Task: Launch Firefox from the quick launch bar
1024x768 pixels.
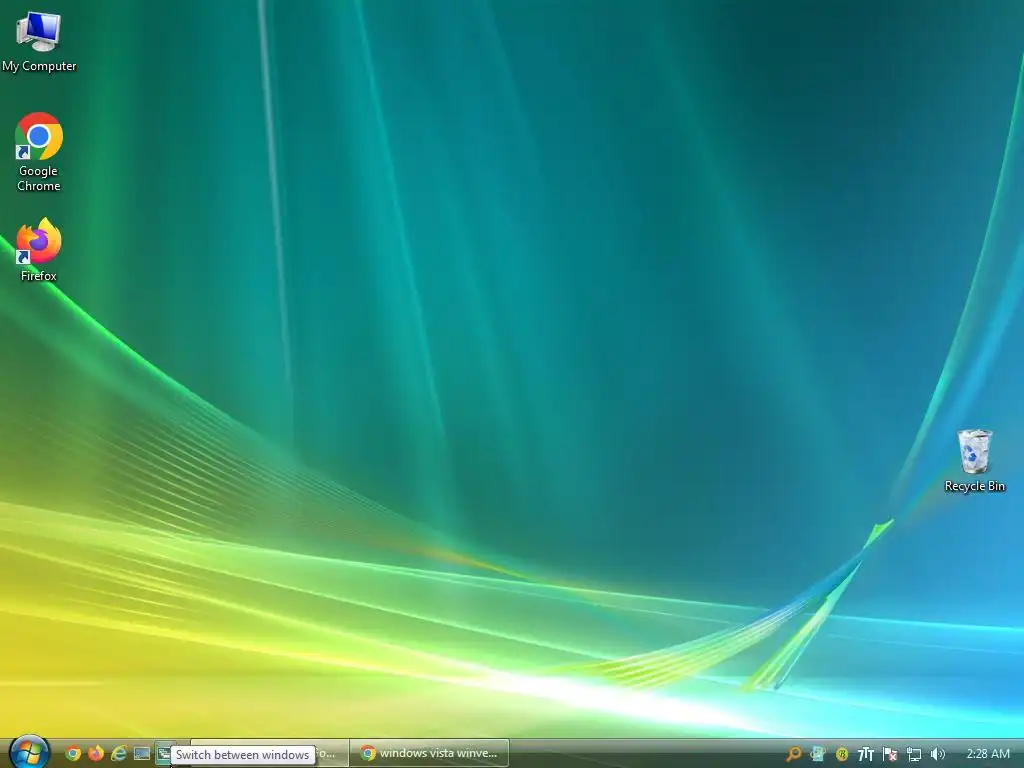Action: tap(96, 754)
